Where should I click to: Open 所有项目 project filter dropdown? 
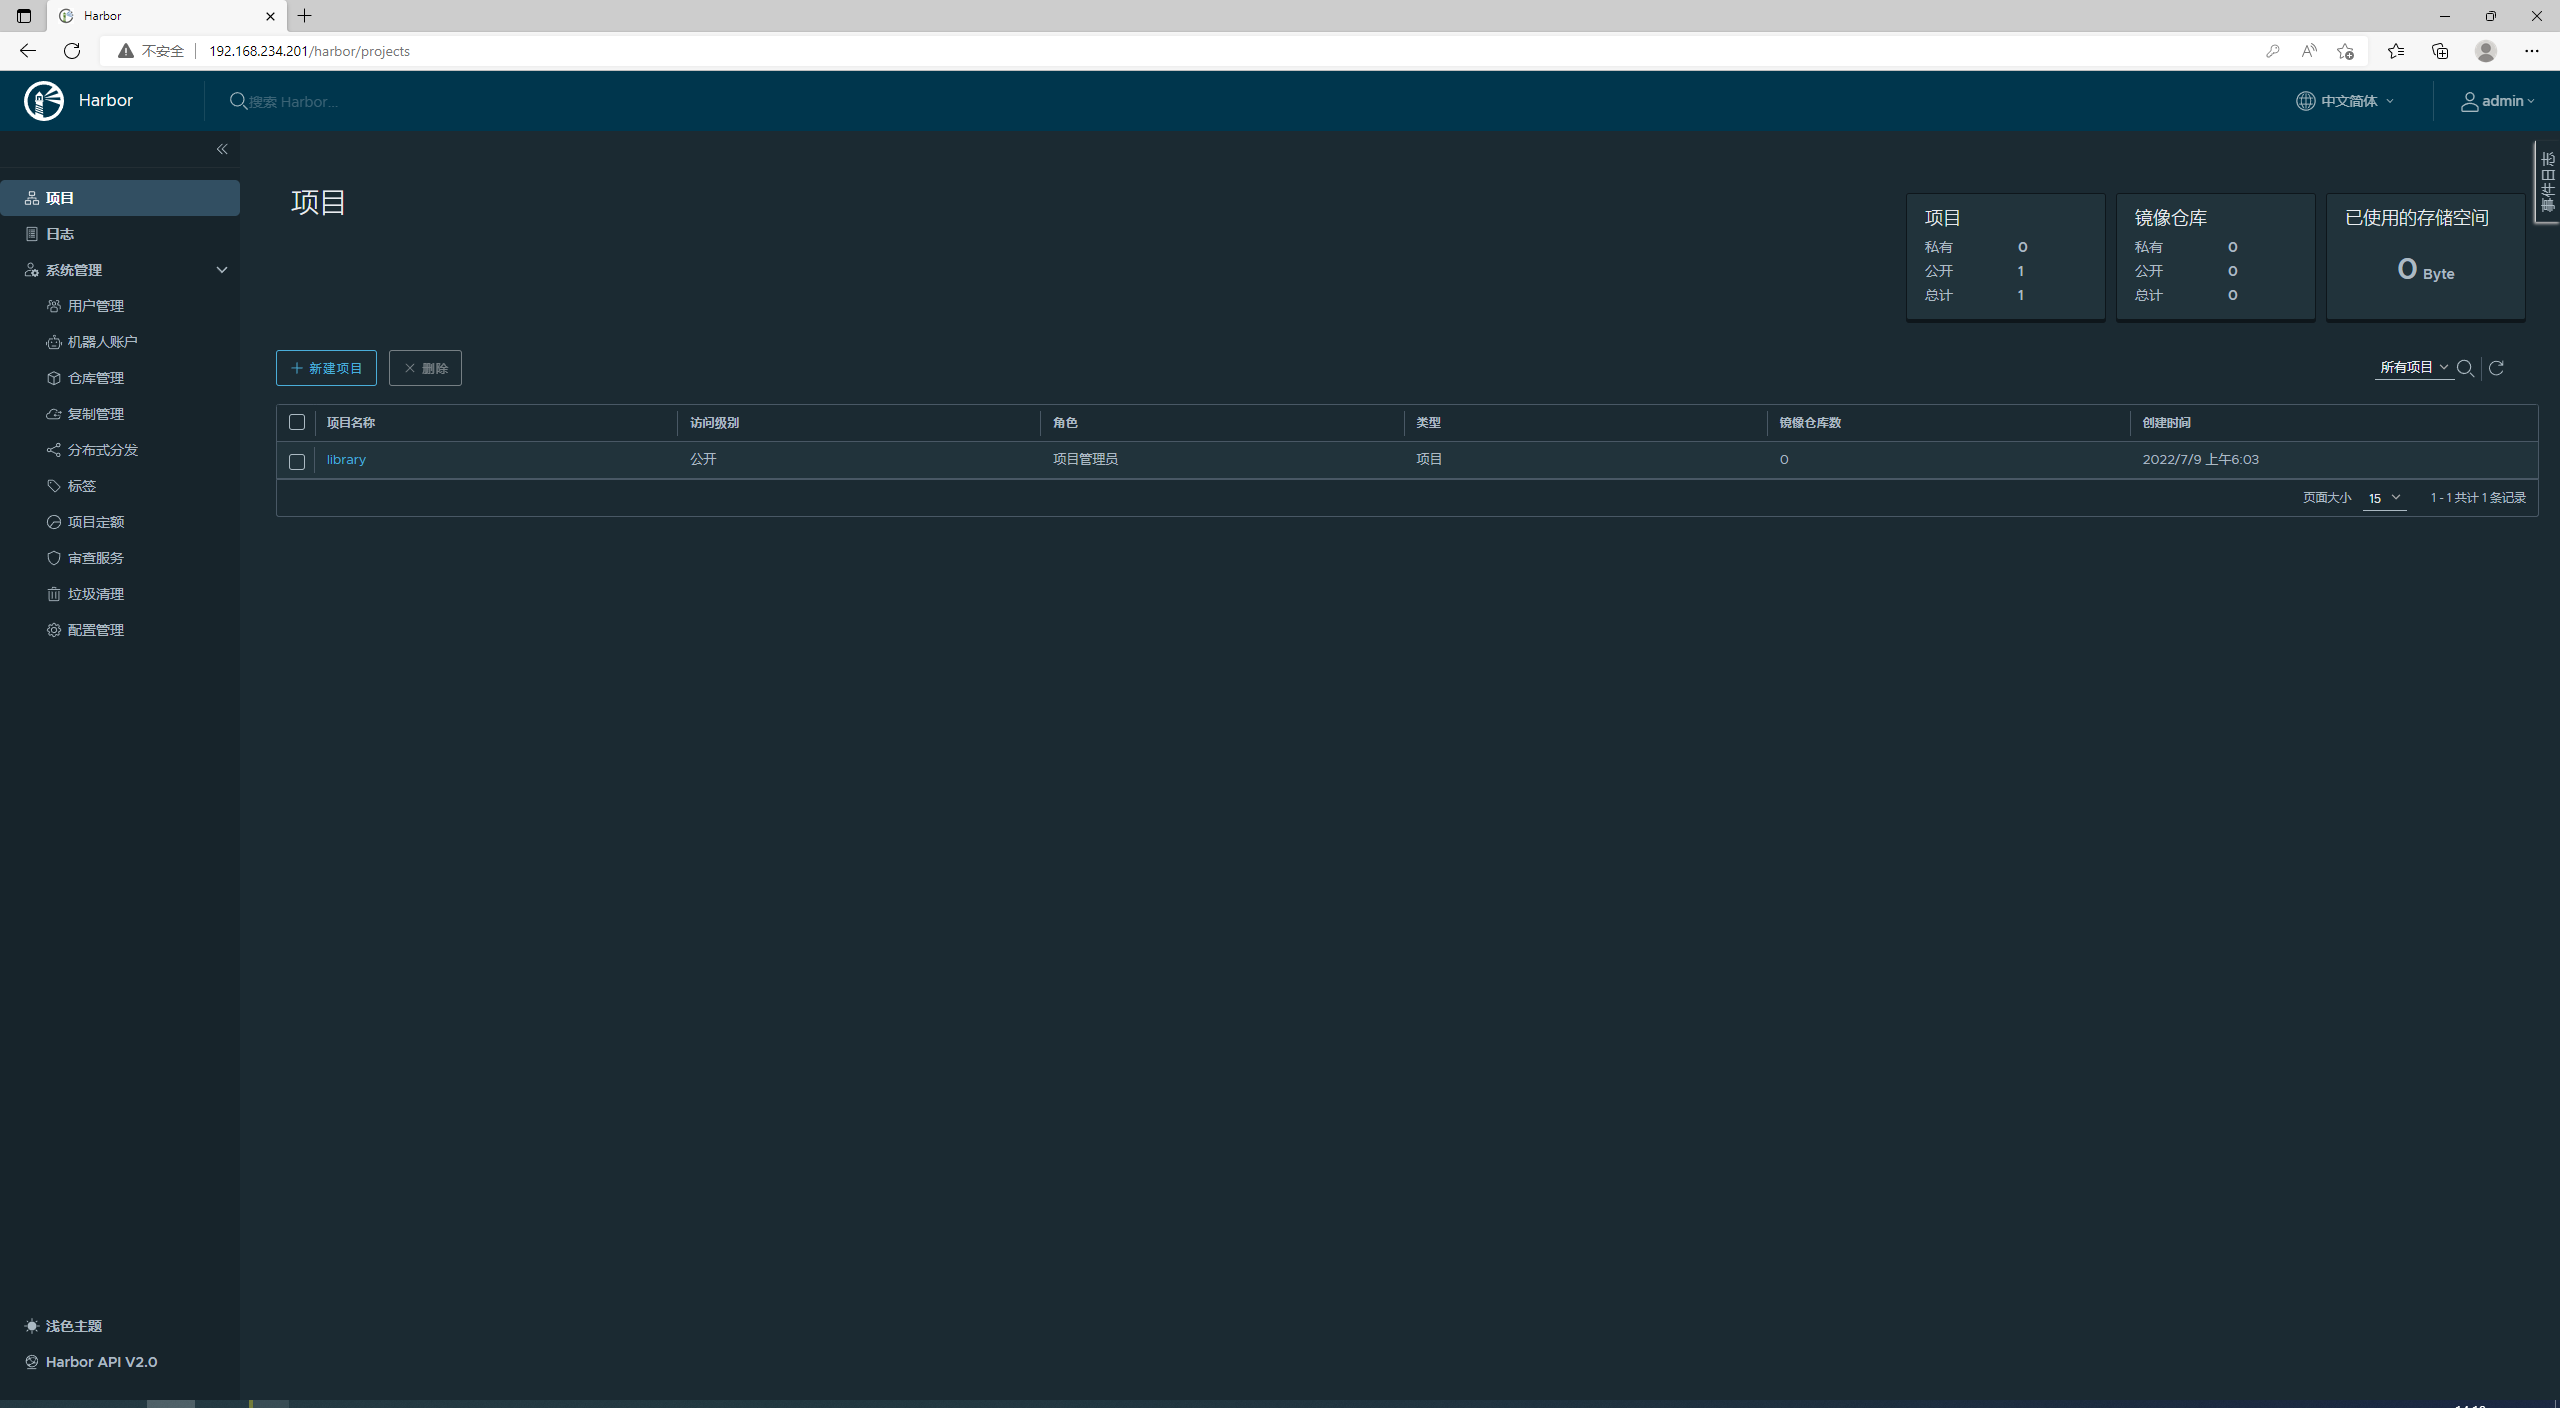[x=2413, y=368]
